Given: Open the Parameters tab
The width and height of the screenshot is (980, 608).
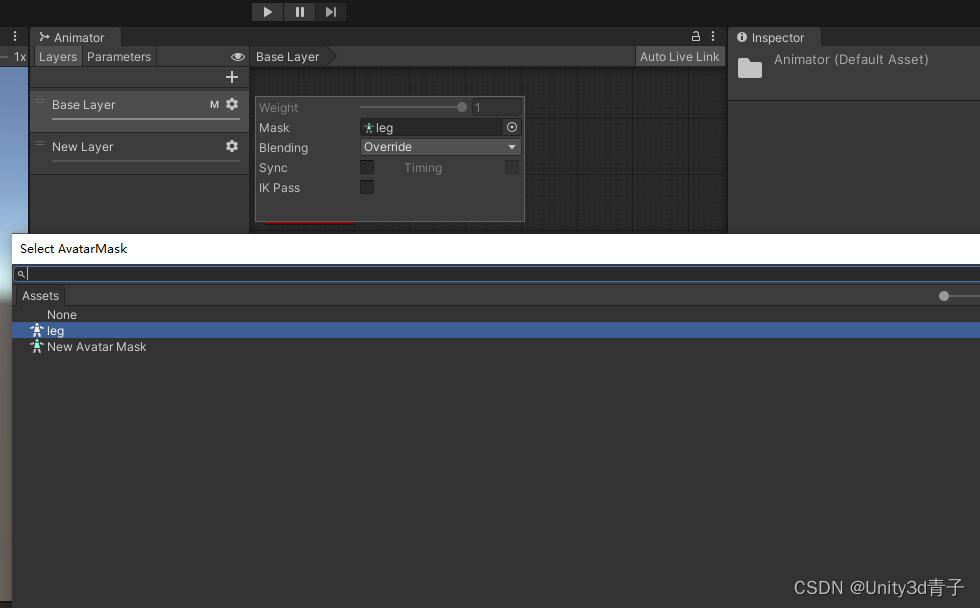Looking at the screenshot, I should tap(119, 57).
